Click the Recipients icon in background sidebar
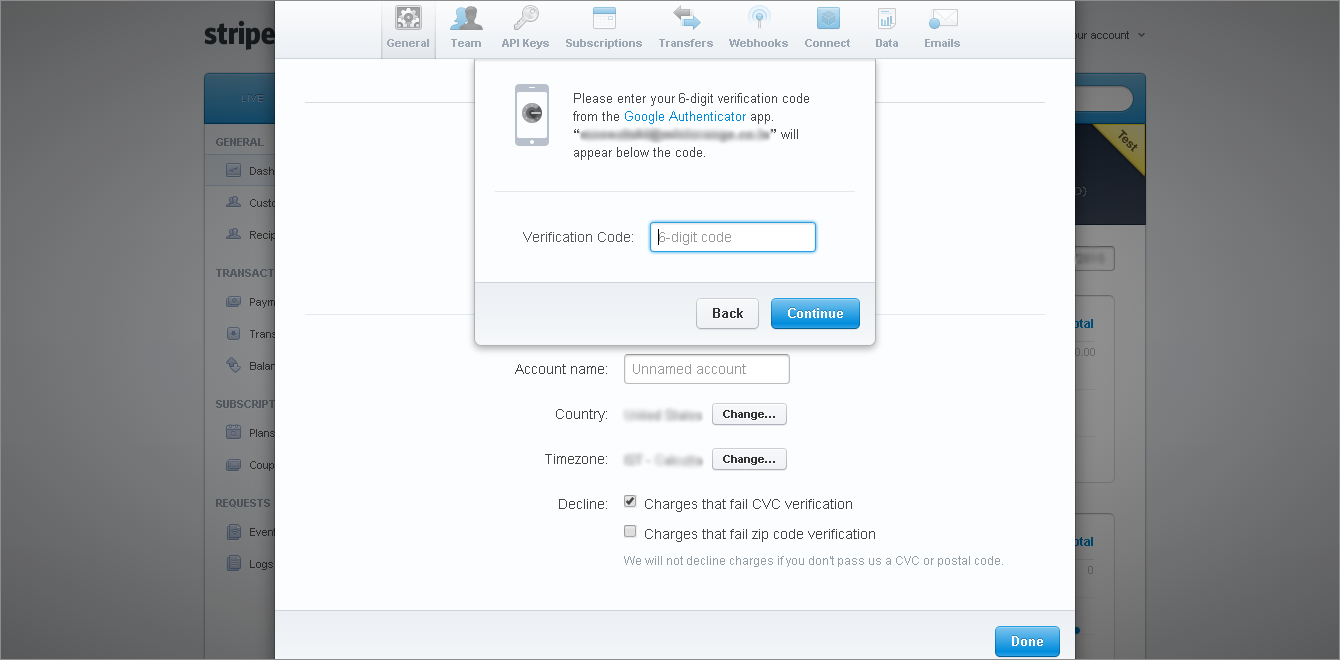1340x660 pixels. 233,234
